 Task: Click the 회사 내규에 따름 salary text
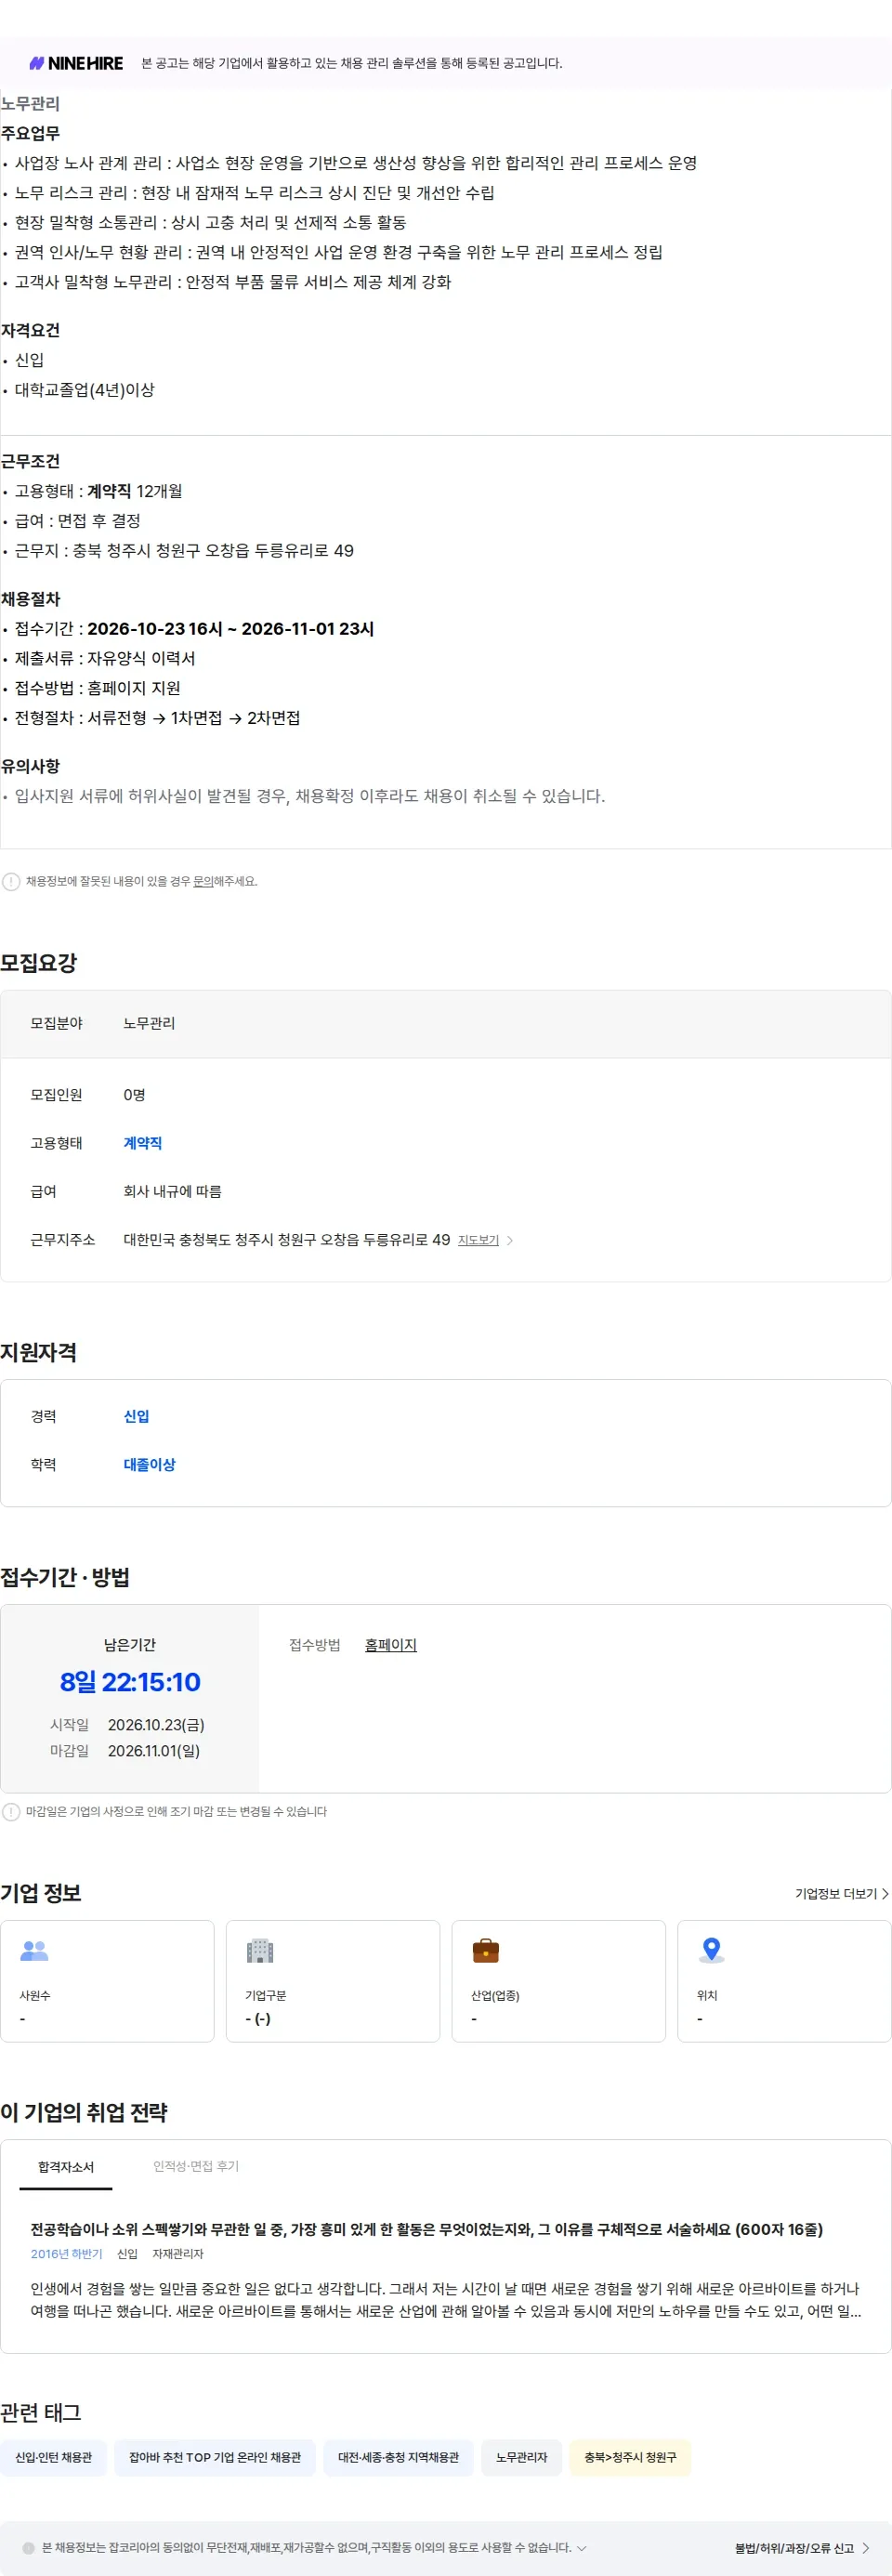point(173,1191)
